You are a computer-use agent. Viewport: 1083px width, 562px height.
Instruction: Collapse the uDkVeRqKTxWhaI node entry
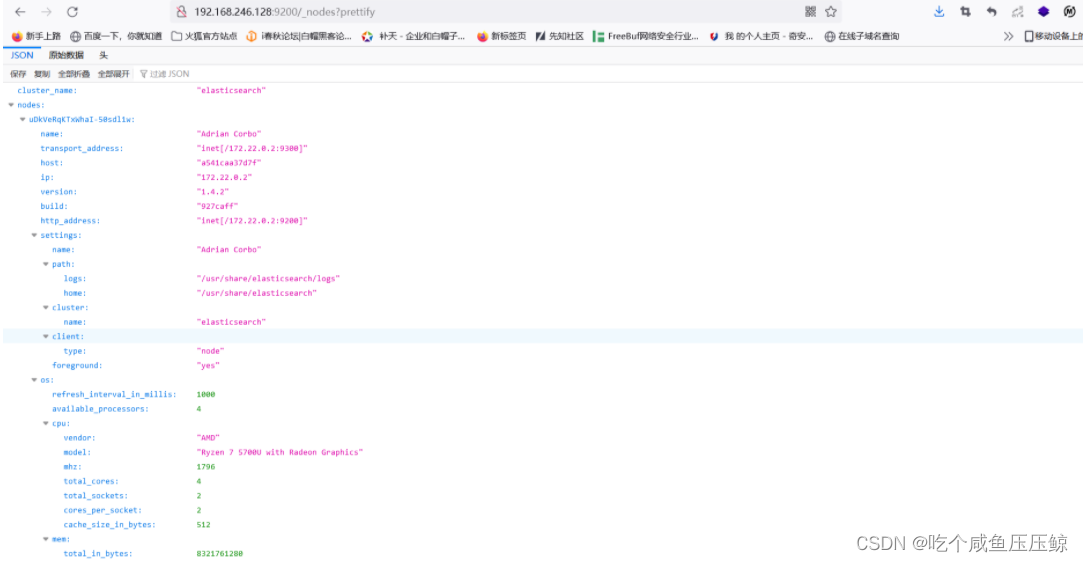coord(23,119)
